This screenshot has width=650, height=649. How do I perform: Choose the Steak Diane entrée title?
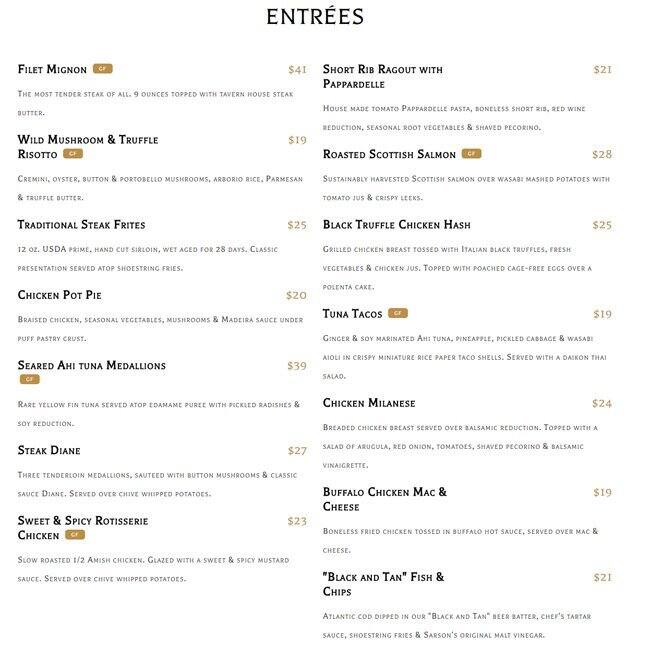click(49, 451)
